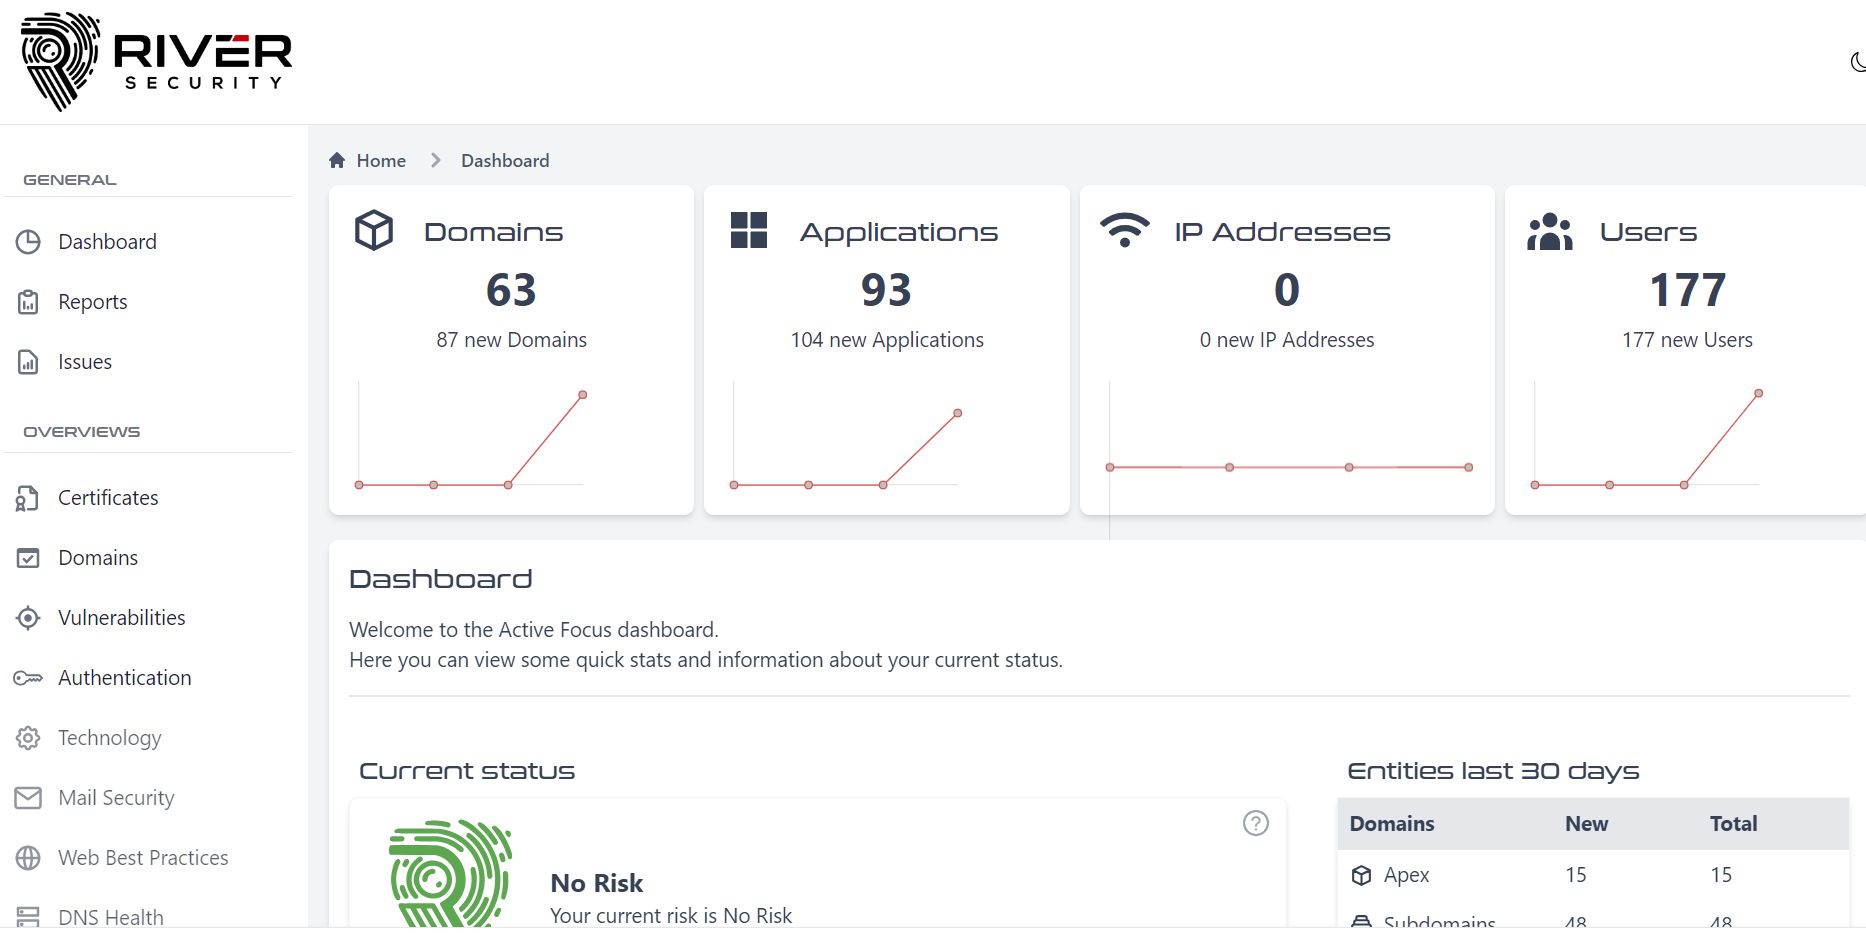1866x933 pixels.
Task: Click the Applications grid card icon
Action: (749, 230)
